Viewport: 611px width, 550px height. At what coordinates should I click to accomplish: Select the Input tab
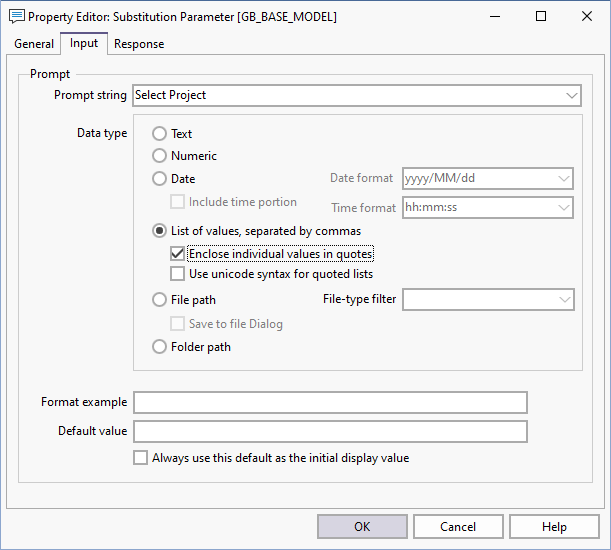pyautogui.click(x=84, y=43)
